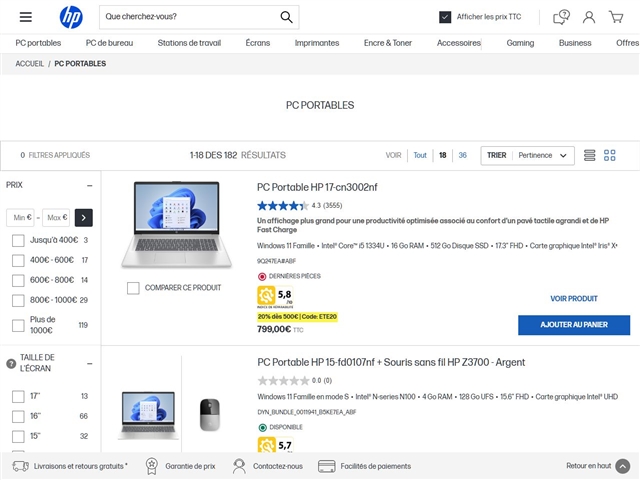
Task: Apply the price range arrow button
Action: (x=84, y=218)
